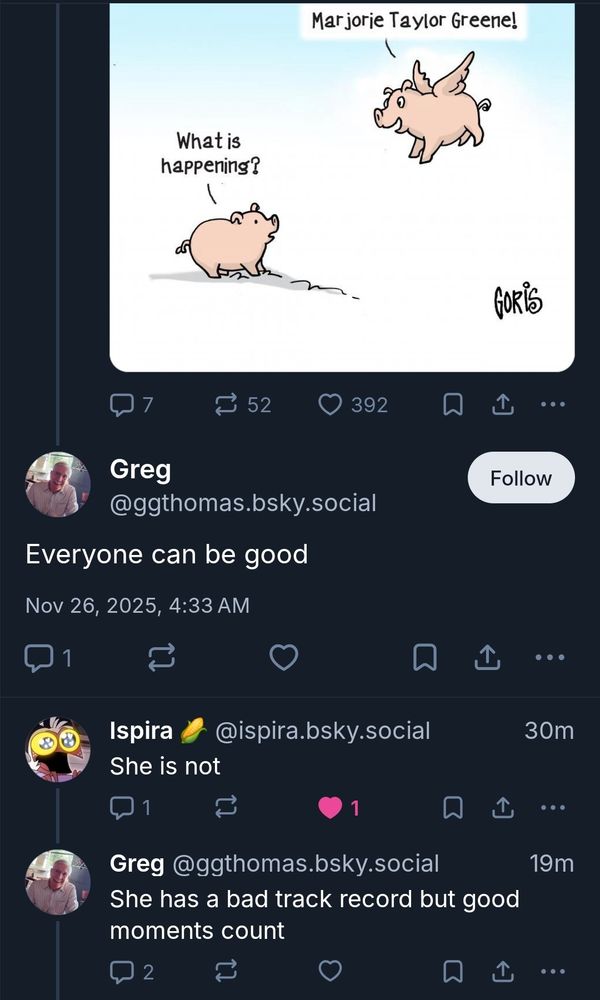This screenshot has height=1000, width=600.
Task: Follow Greg's account
Action: 521,478
